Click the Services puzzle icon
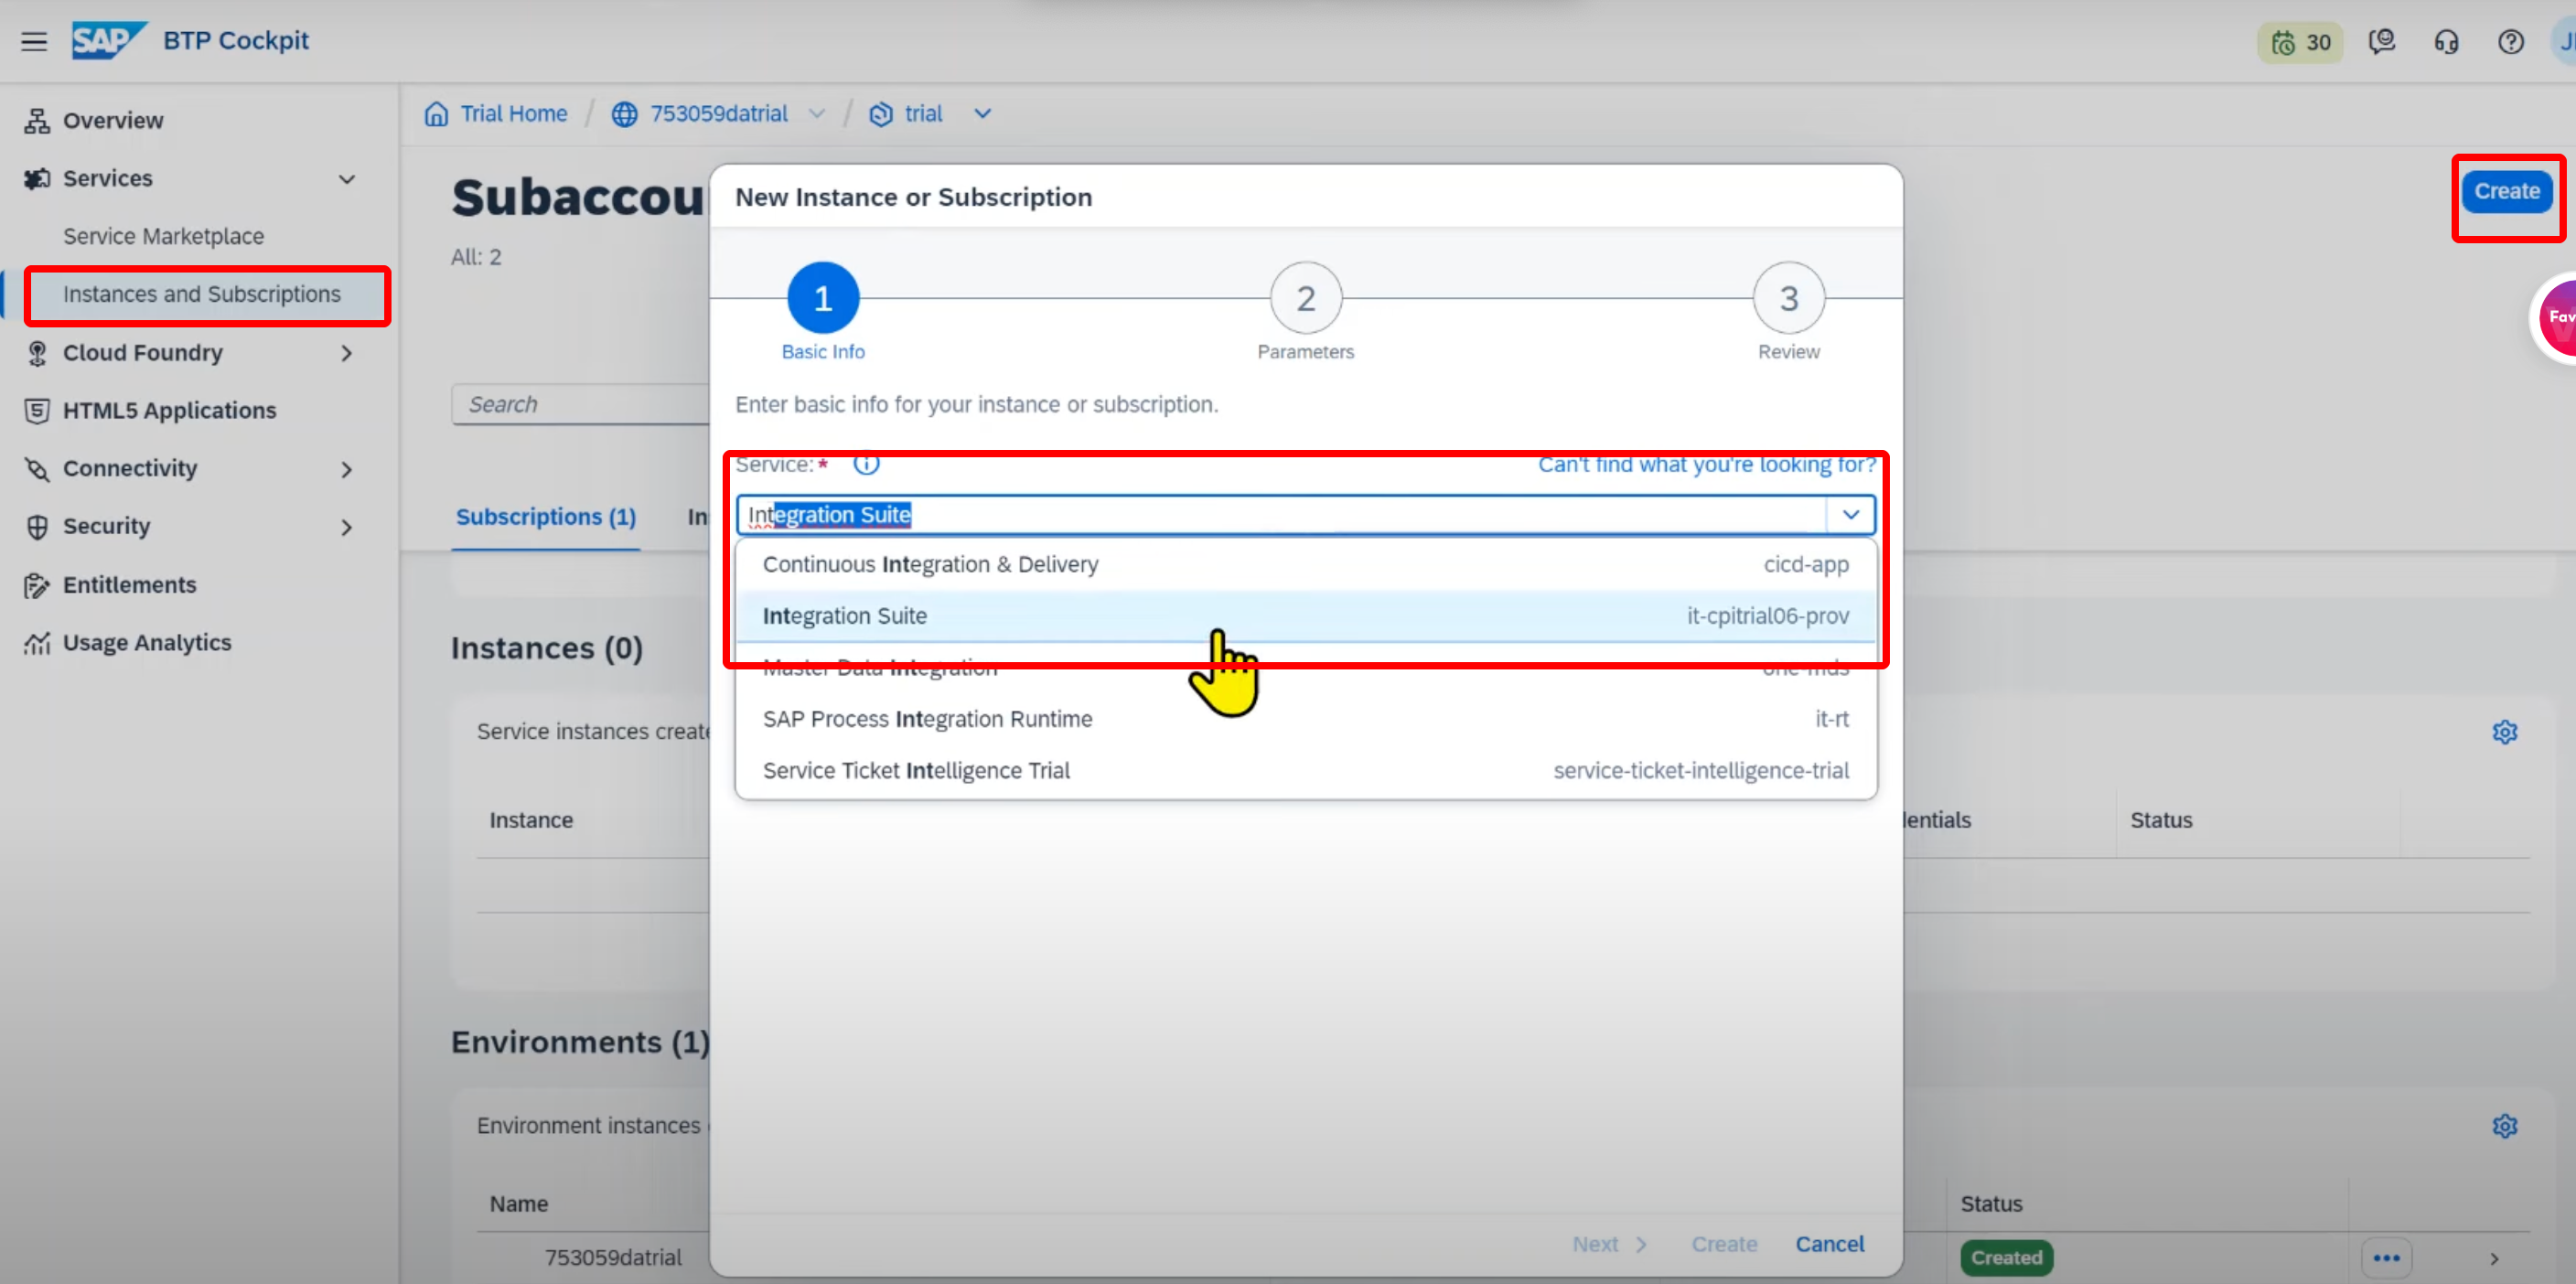2576x1284 pixels. click(x=37, y=178)
